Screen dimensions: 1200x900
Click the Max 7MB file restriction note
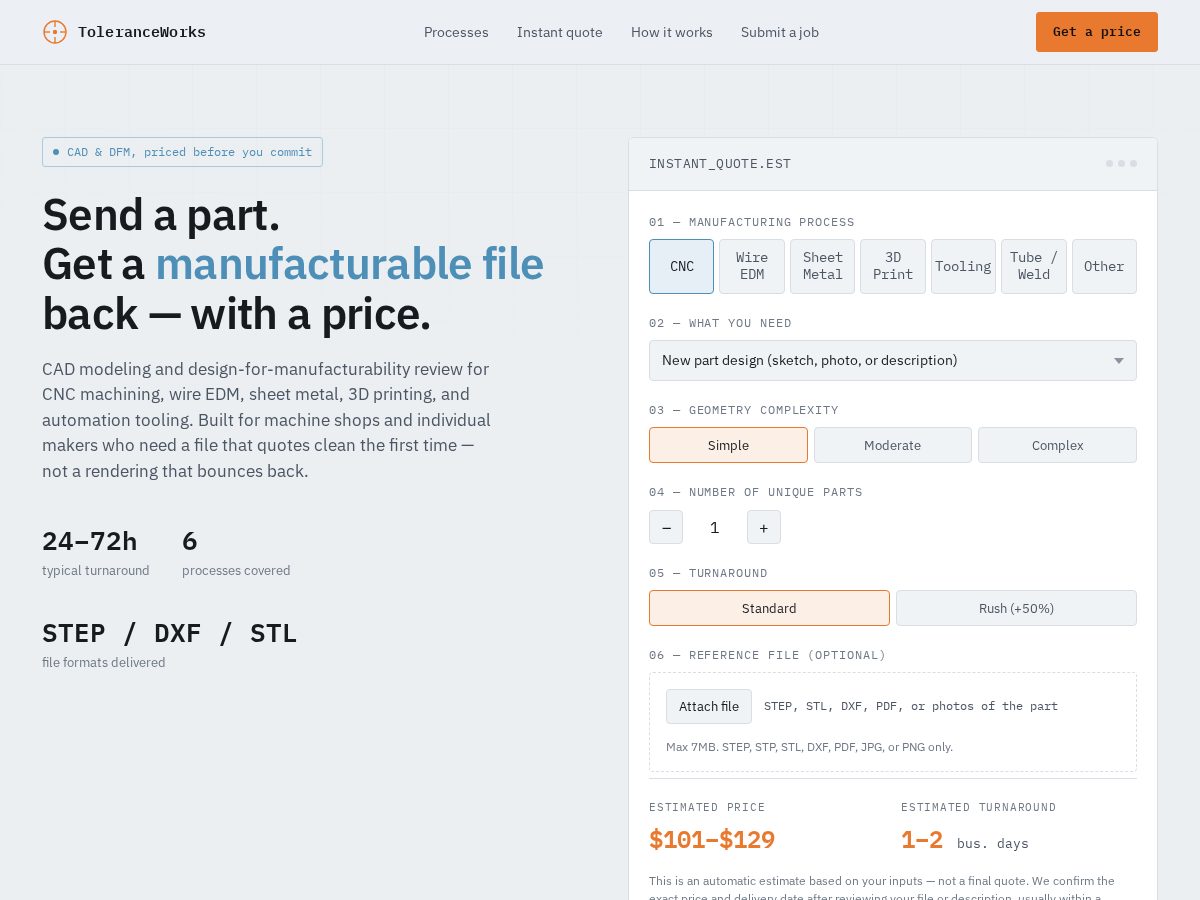pyautogui.click(x=809, y=747)
